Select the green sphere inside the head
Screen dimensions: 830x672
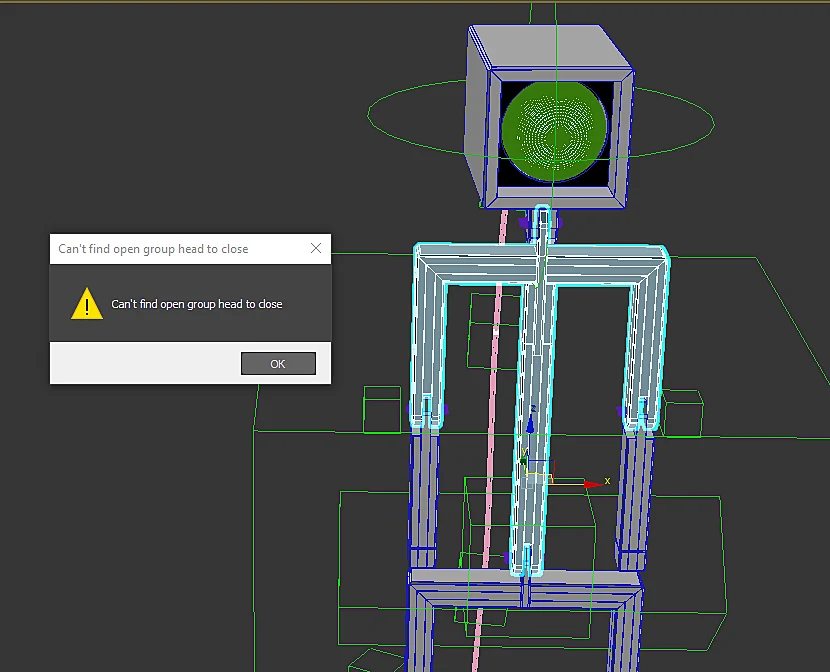(554, 130)
